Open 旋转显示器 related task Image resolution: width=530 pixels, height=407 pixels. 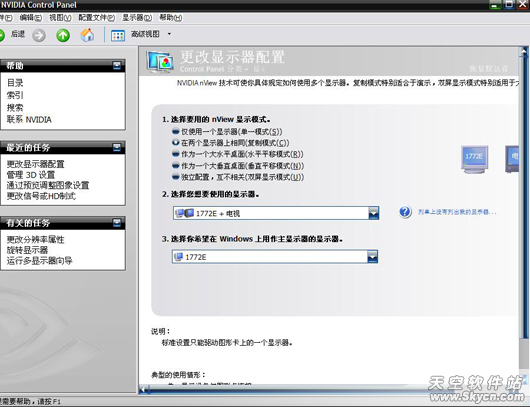tap(27, 250)
